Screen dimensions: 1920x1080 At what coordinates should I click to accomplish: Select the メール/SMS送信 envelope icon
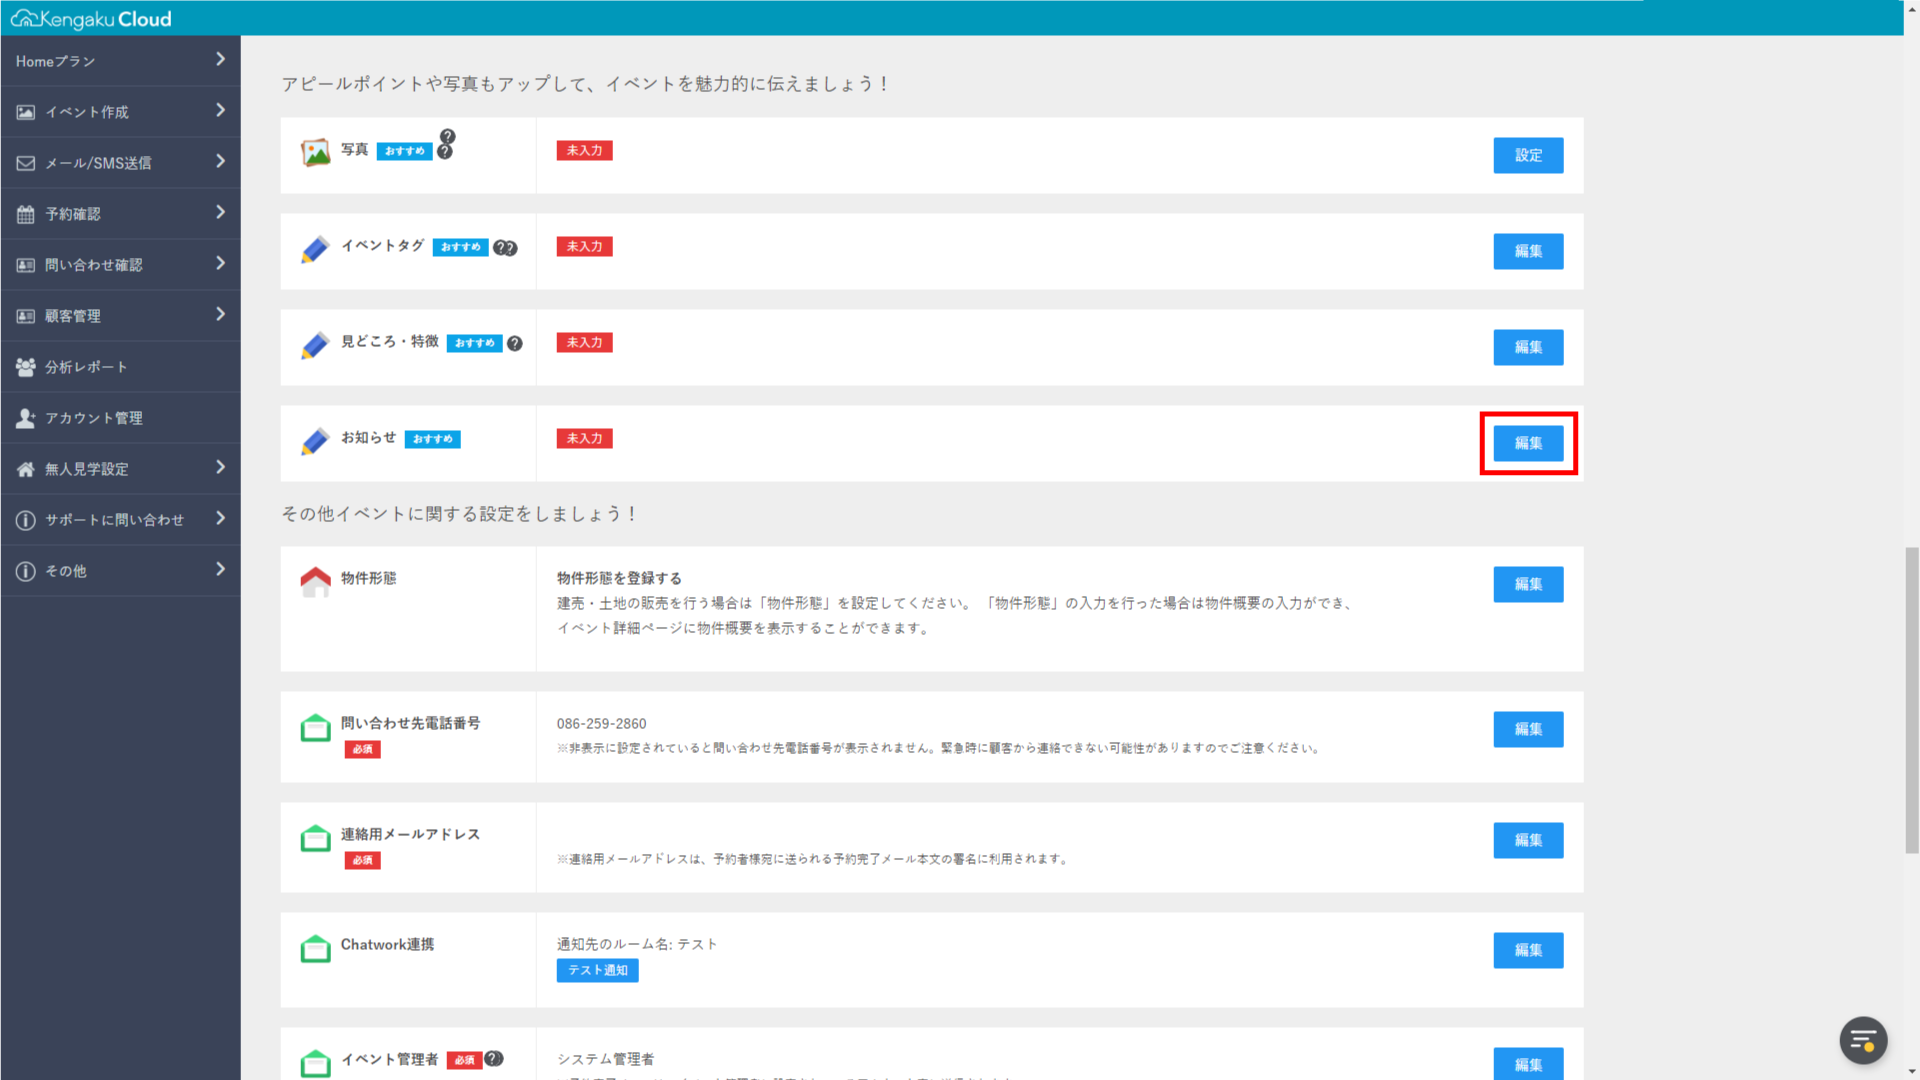(x=25, y=162)
